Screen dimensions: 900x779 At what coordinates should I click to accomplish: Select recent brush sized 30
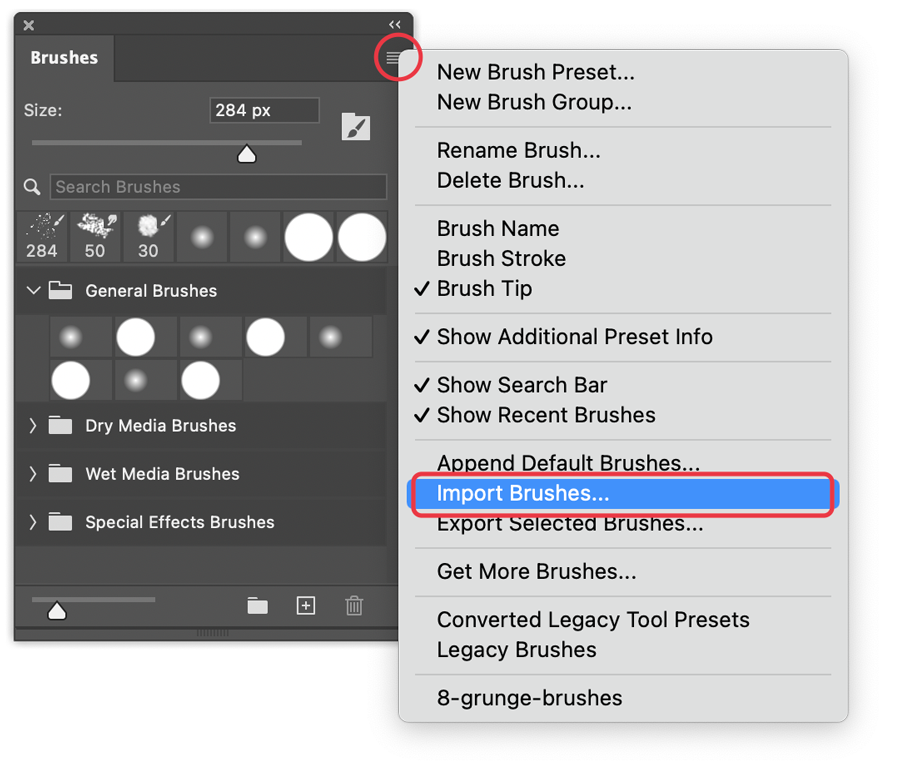(148, 237)
